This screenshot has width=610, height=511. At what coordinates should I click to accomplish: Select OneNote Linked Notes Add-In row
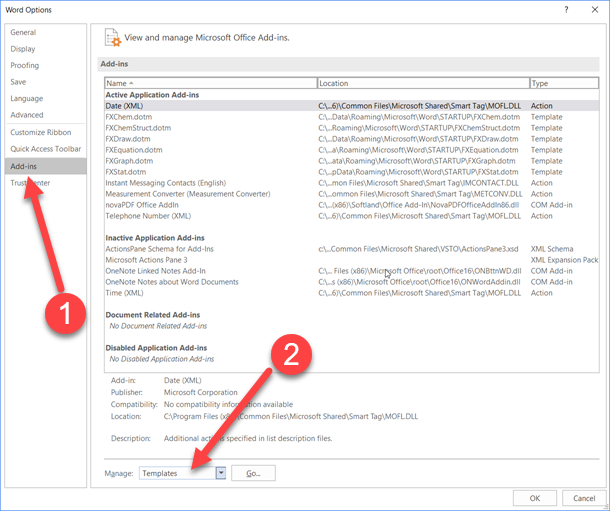coord(352,271)
